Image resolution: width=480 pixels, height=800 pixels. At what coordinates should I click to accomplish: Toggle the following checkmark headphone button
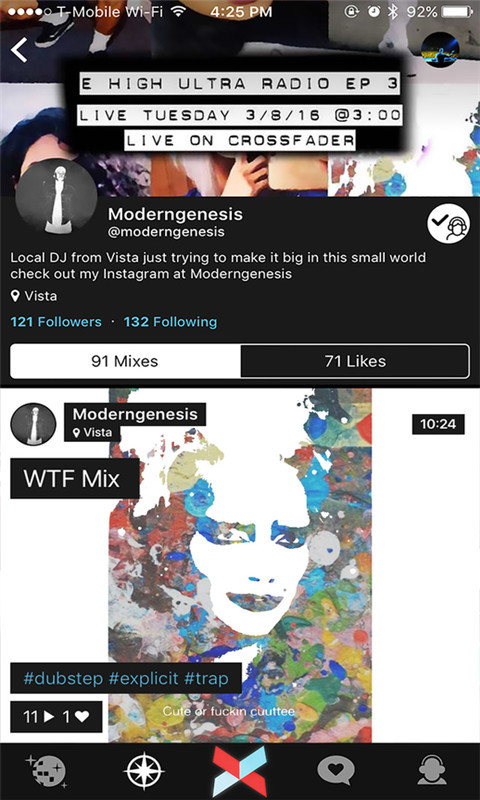tap(448, 224)
